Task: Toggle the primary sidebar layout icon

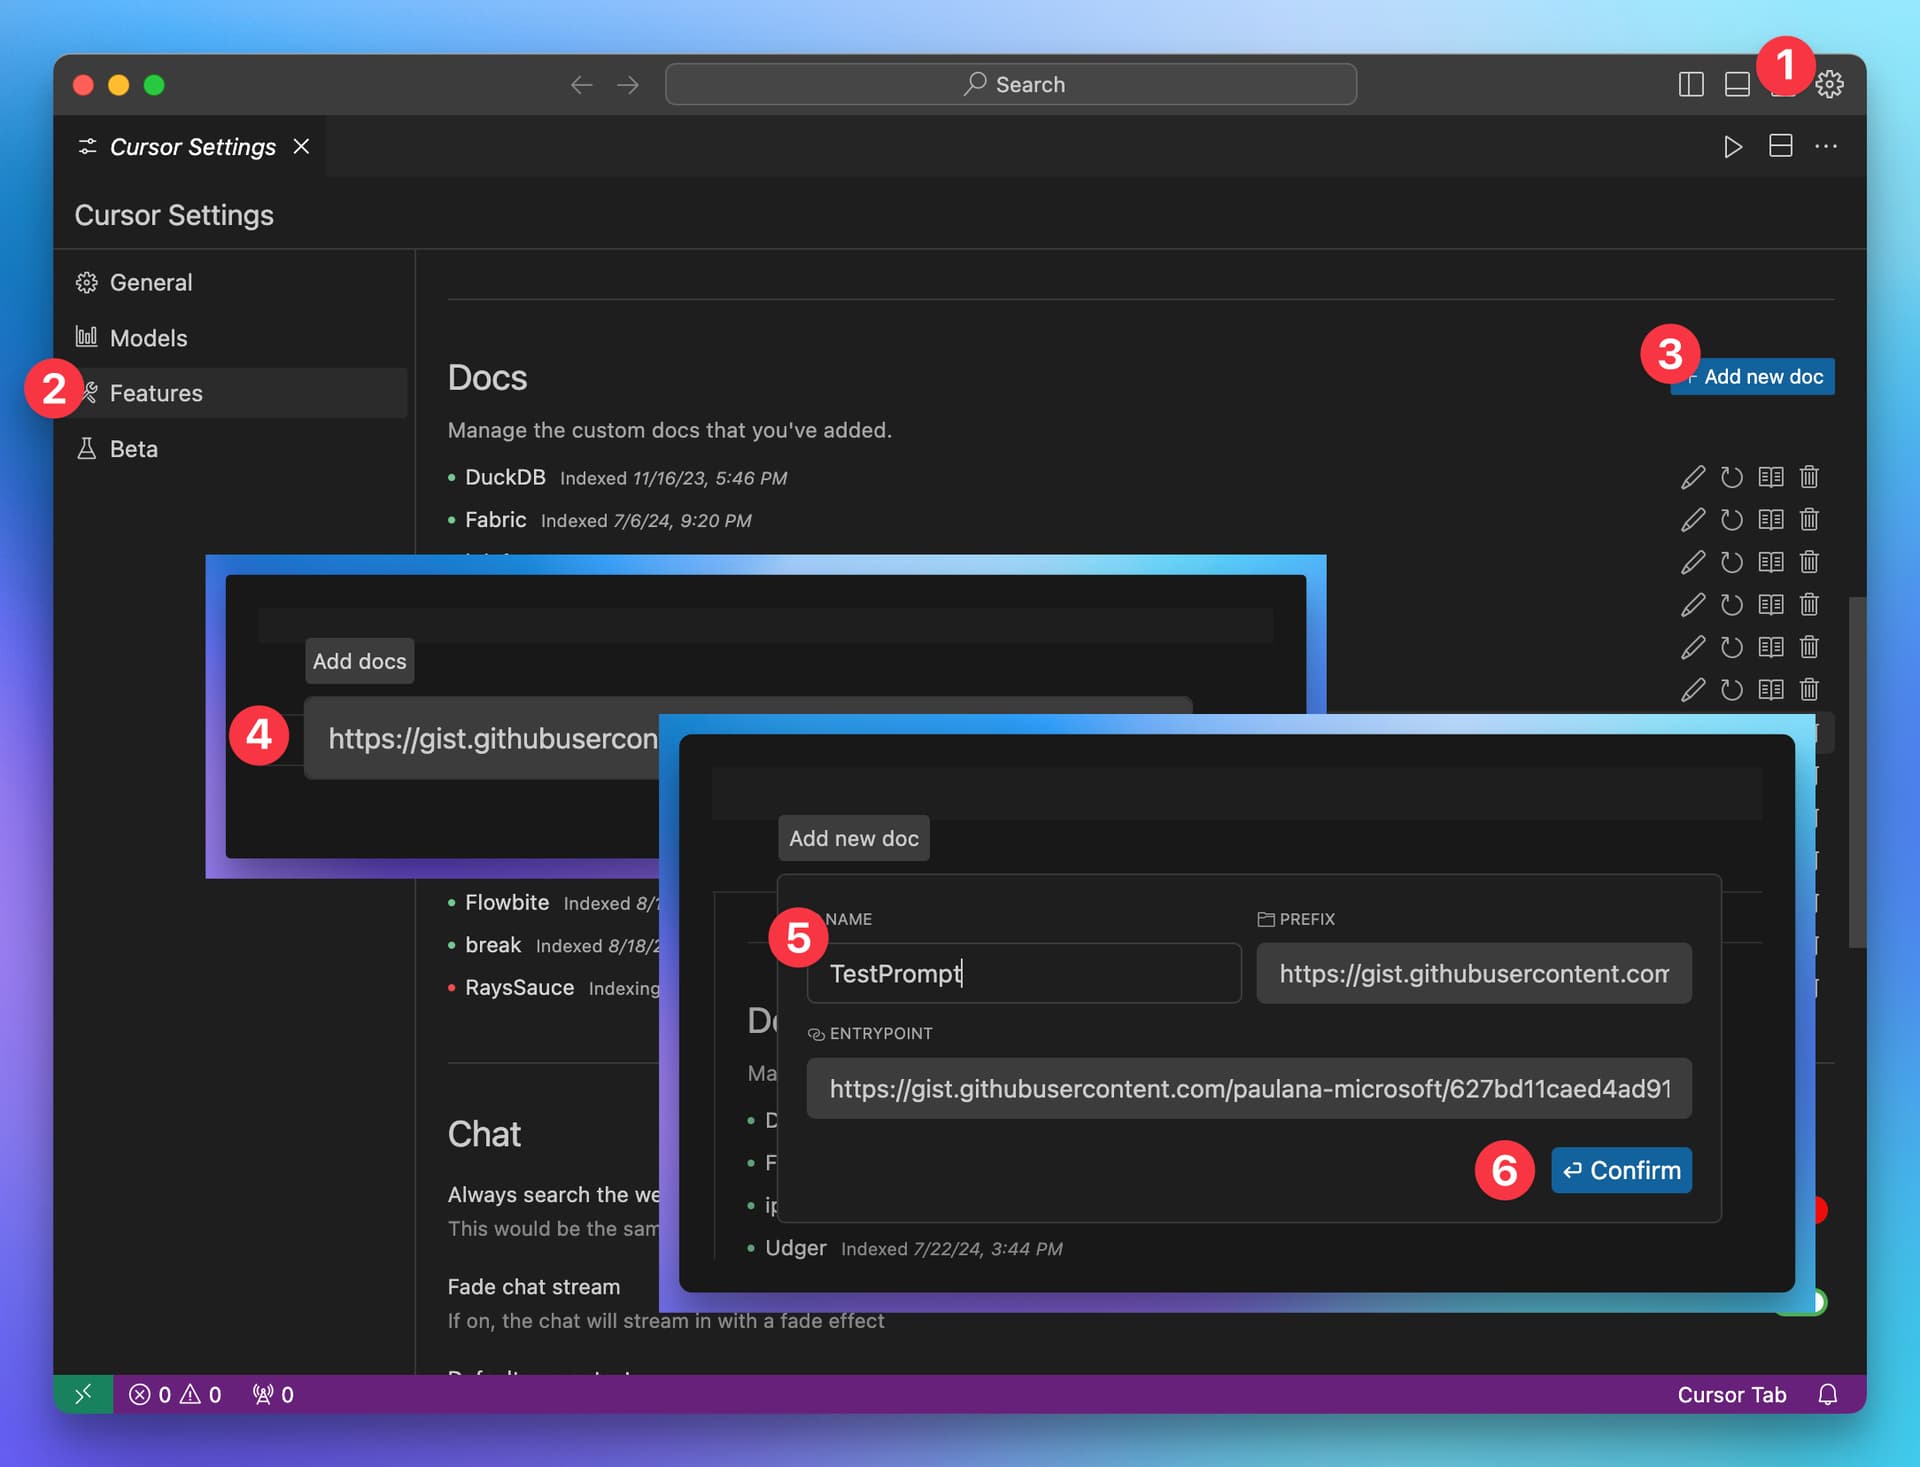Action: point(1691,84)
